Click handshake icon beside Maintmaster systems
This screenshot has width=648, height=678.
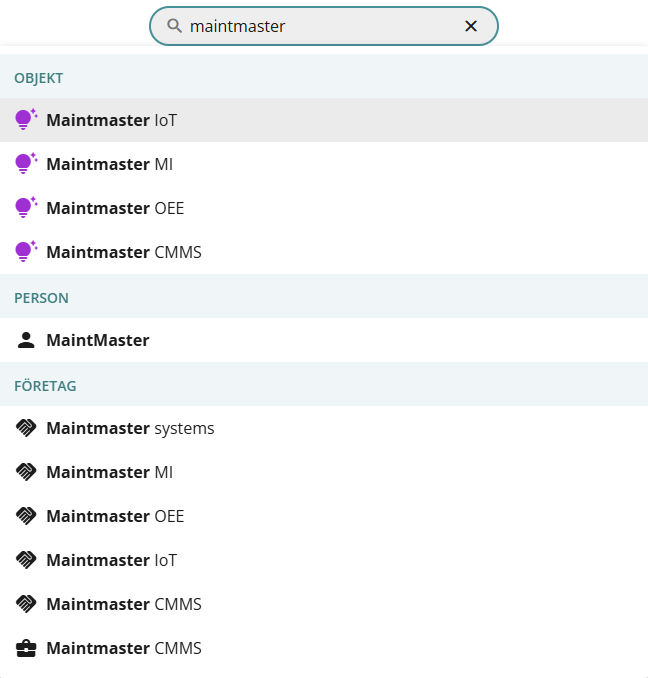pyautogui.click(x=26, y=428)
